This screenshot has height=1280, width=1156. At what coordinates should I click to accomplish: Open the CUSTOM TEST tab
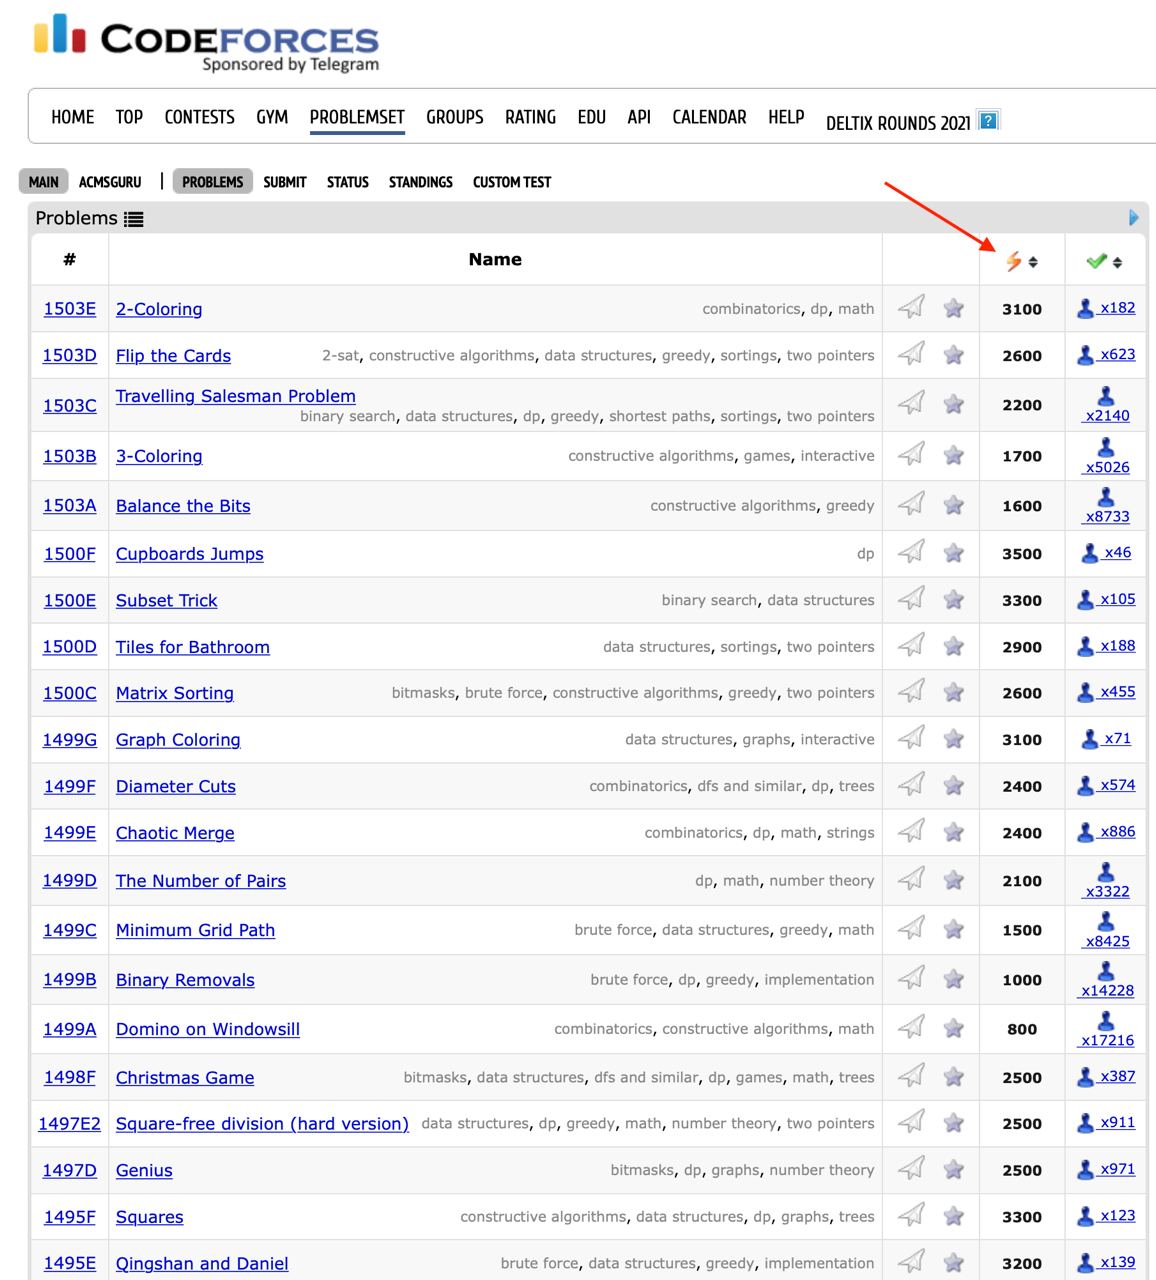512,182
